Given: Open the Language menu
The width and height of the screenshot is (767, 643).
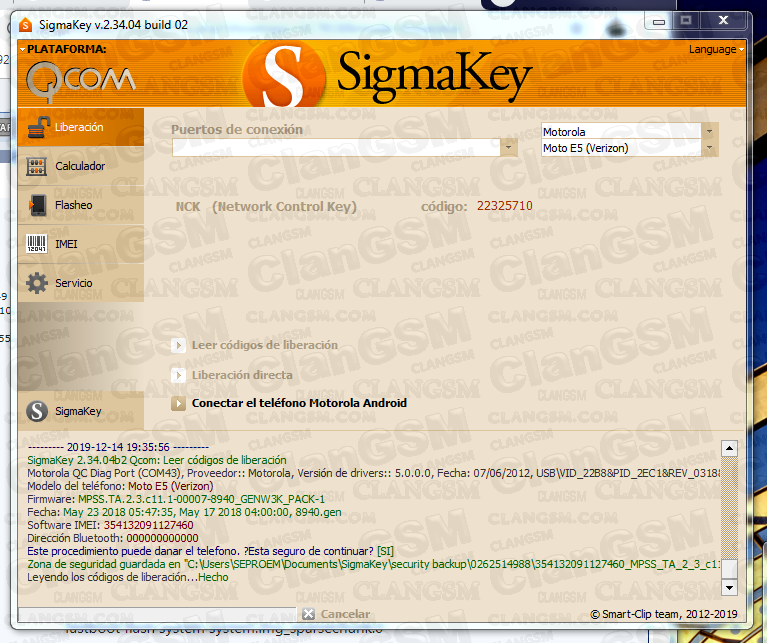Looking at the screenshot, I should (716, 49).
